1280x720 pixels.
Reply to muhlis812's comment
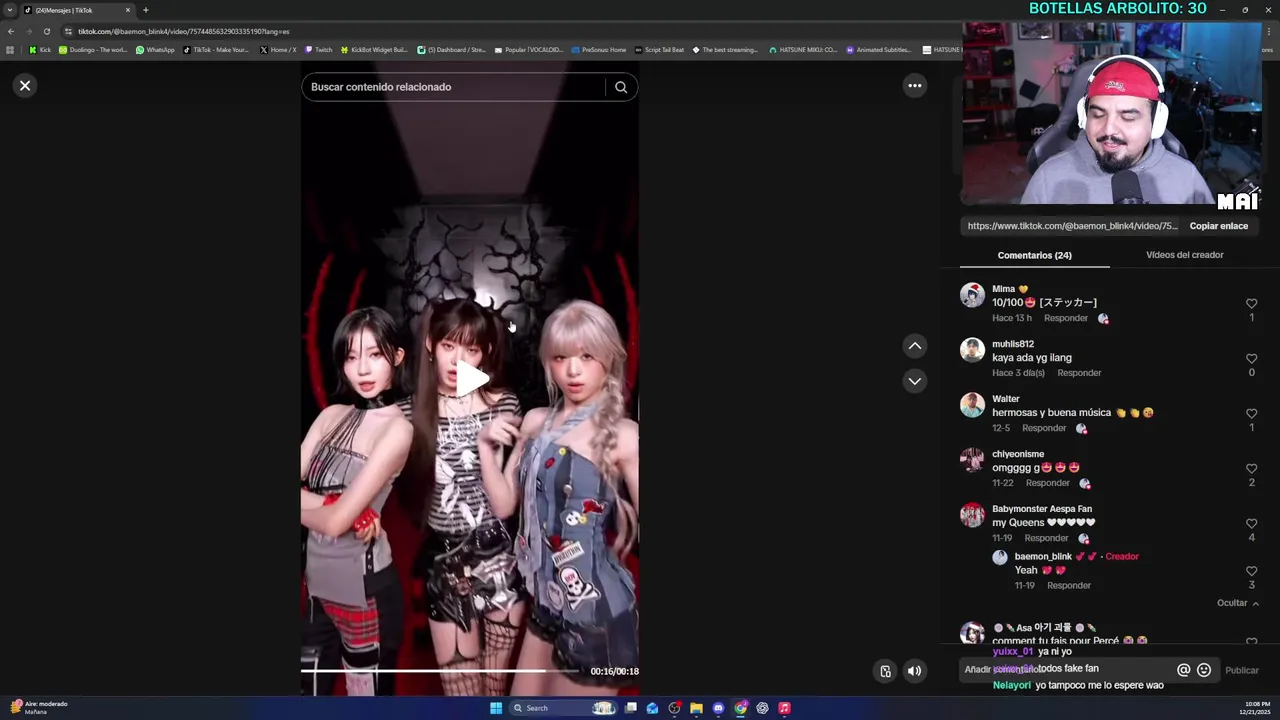[1079, 373]
